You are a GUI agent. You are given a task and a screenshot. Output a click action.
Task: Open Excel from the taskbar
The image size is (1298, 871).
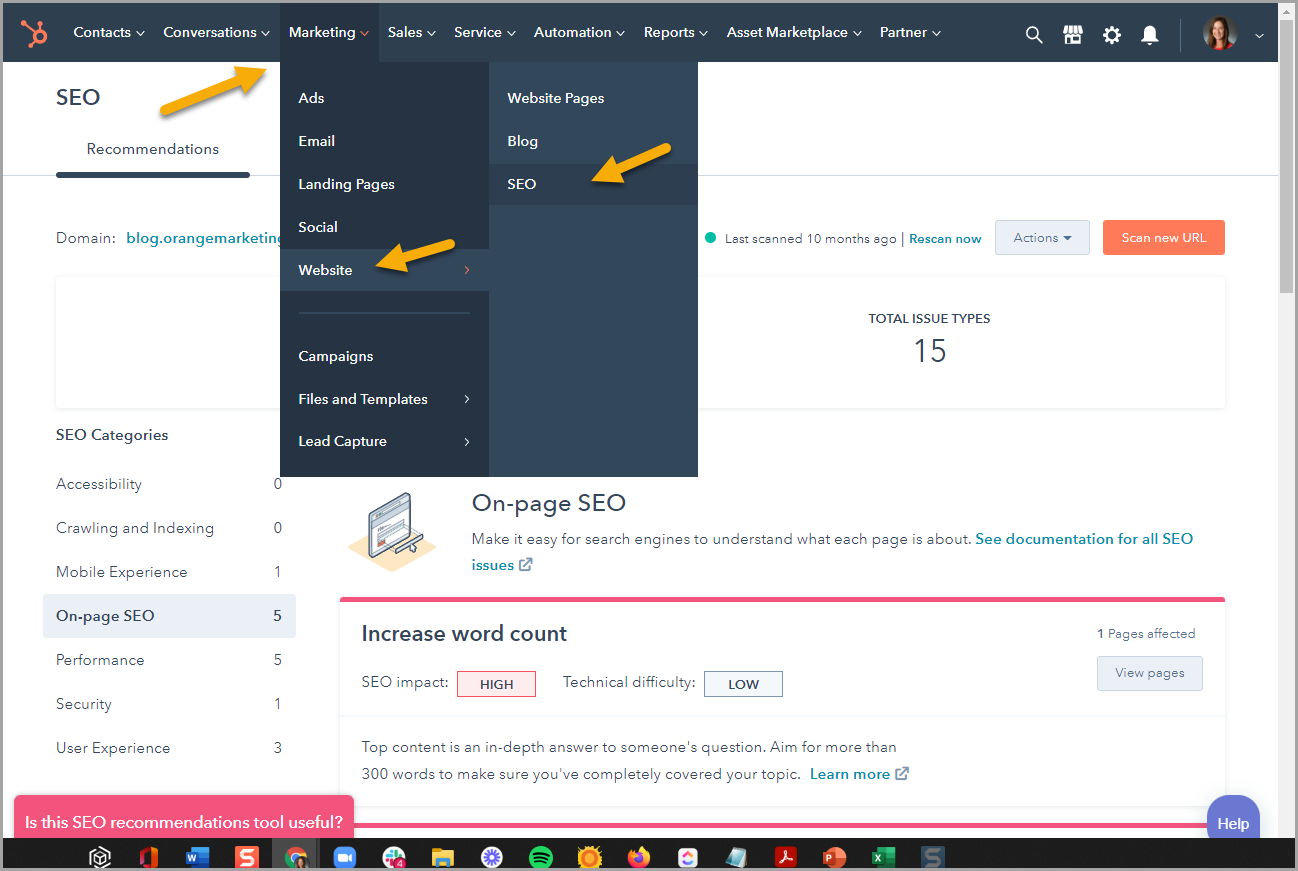[x=884, y=857]
